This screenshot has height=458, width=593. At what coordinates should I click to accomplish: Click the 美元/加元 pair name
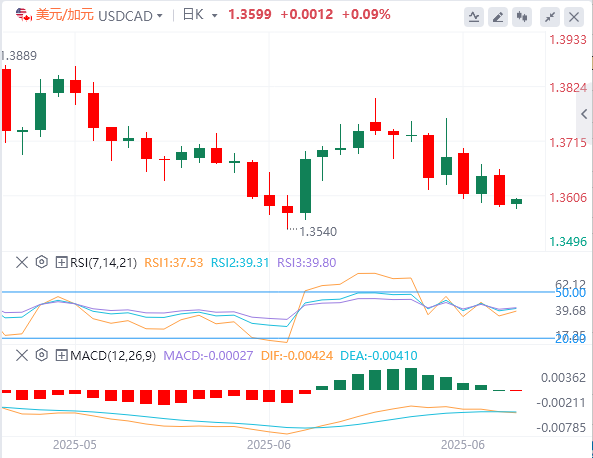64,15
